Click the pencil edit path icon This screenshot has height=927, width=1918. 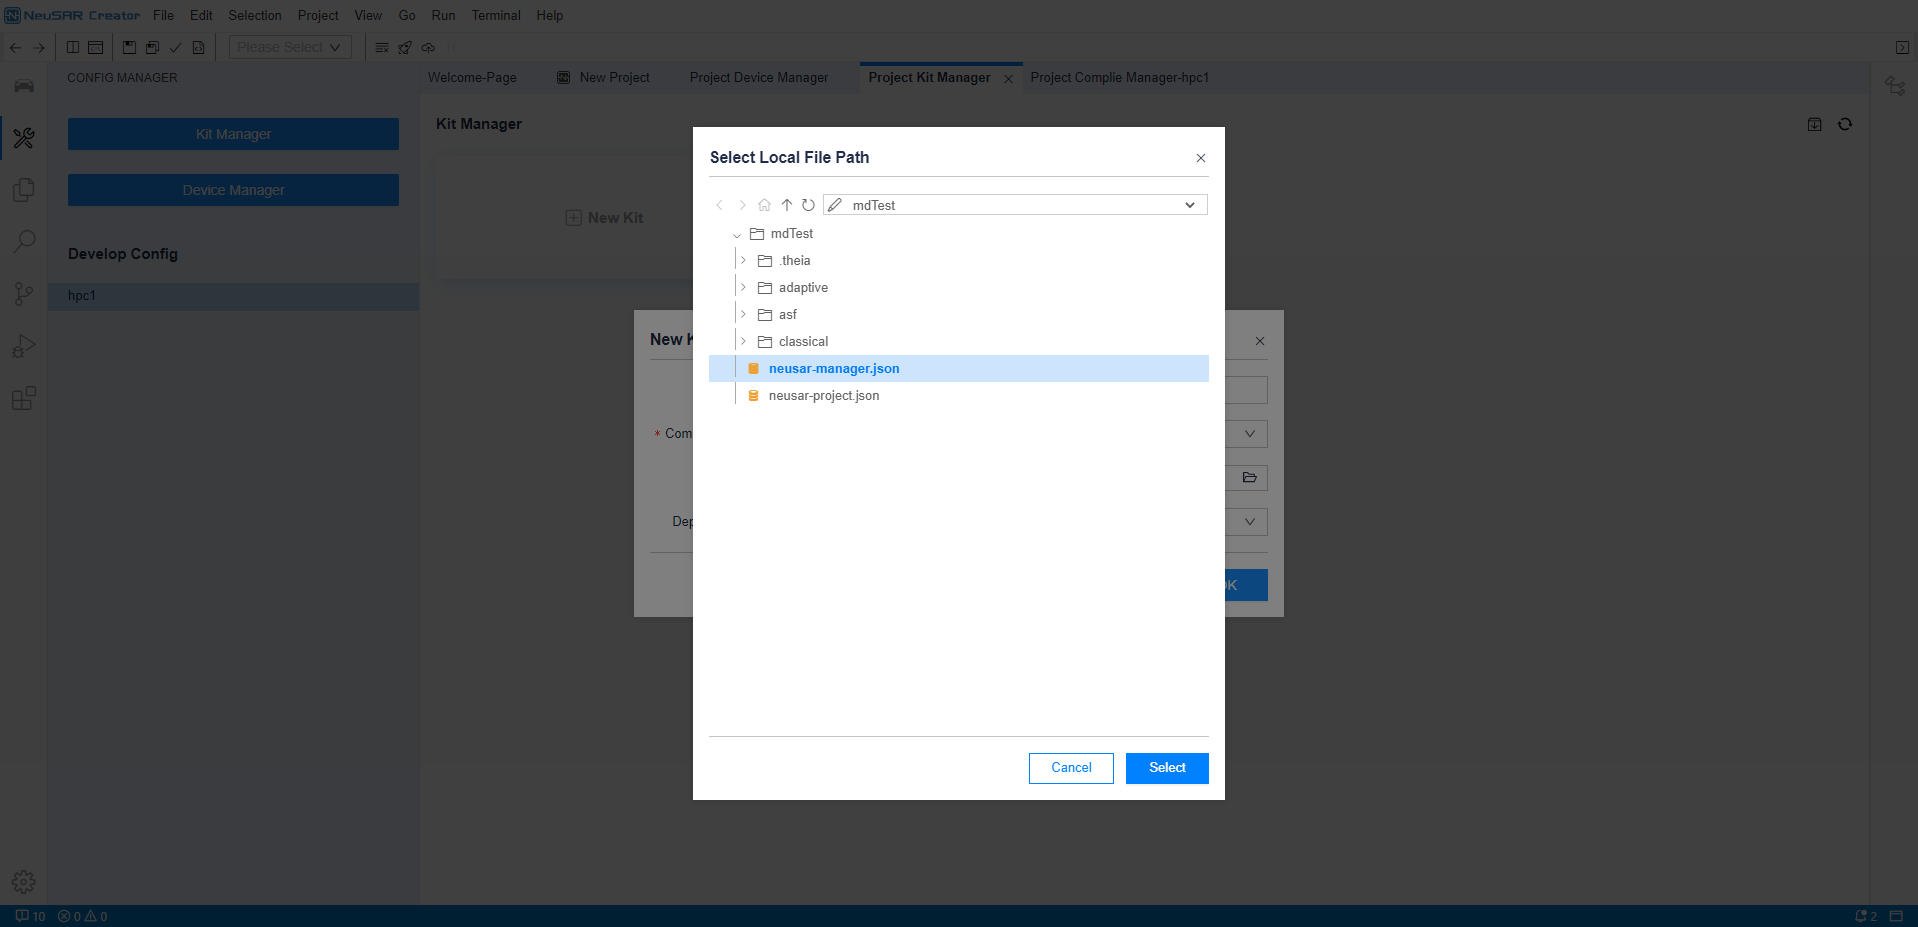click(835, 205)
